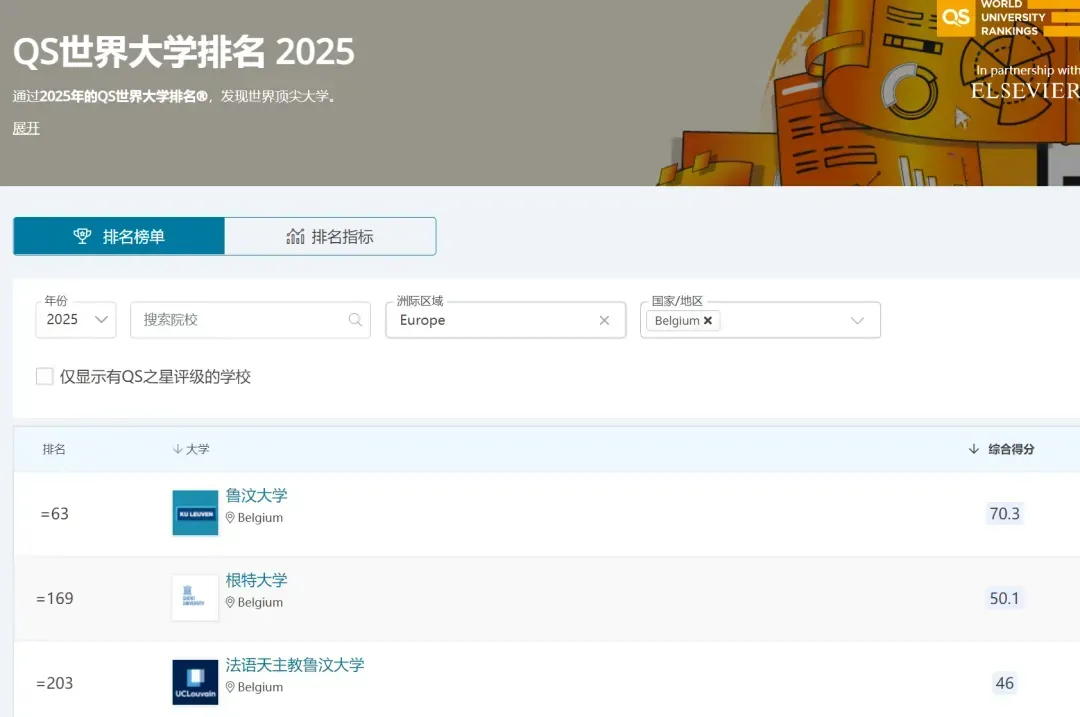Switch to the 排名指标 indicators tab
This screenshot has width=1080, height=717.
coord(330,236)
